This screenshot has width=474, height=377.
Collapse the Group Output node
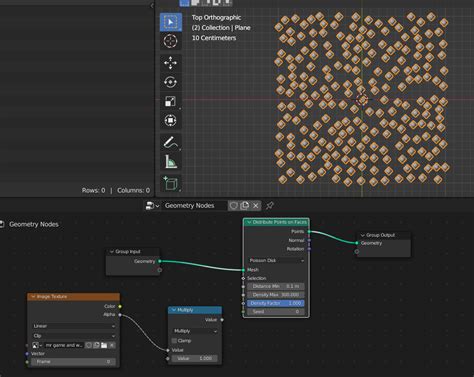tap(363, 235)
